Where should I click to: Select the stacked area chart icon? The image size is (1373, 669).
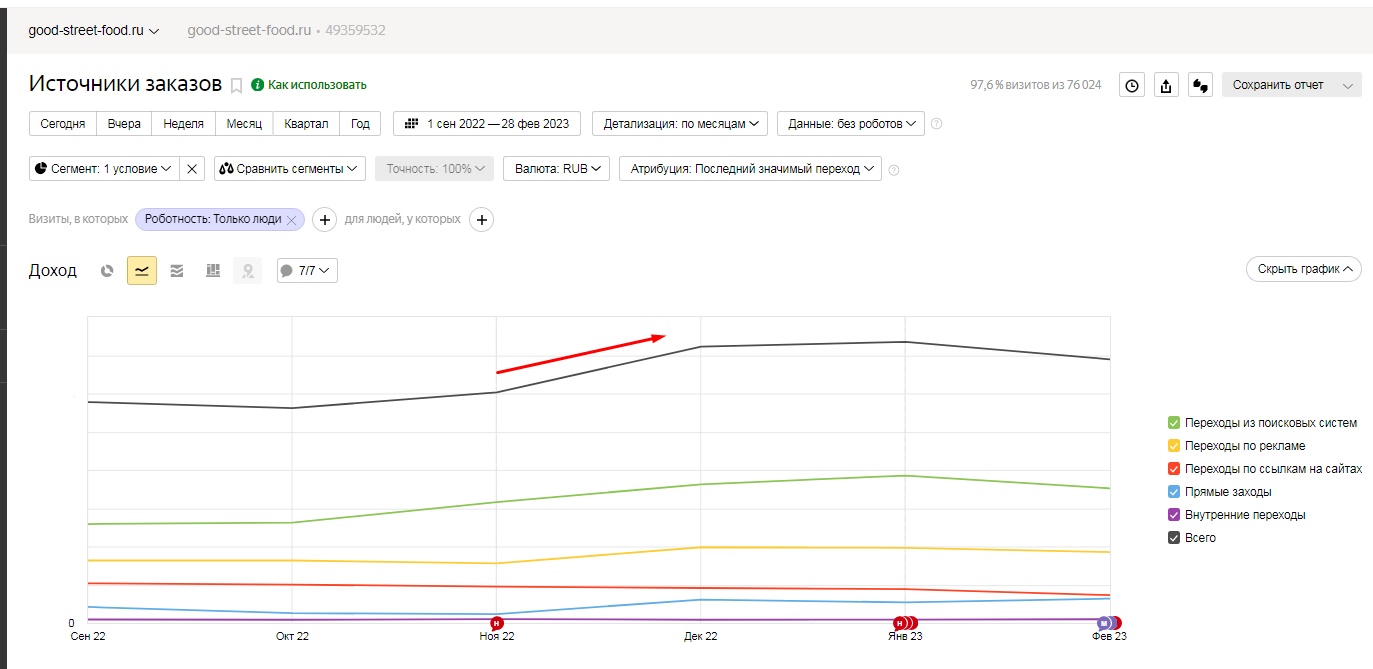177,271
